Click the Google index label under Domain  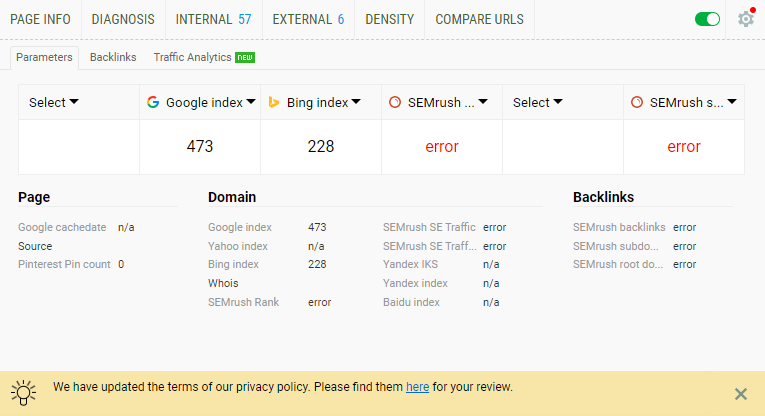point(240,227)
